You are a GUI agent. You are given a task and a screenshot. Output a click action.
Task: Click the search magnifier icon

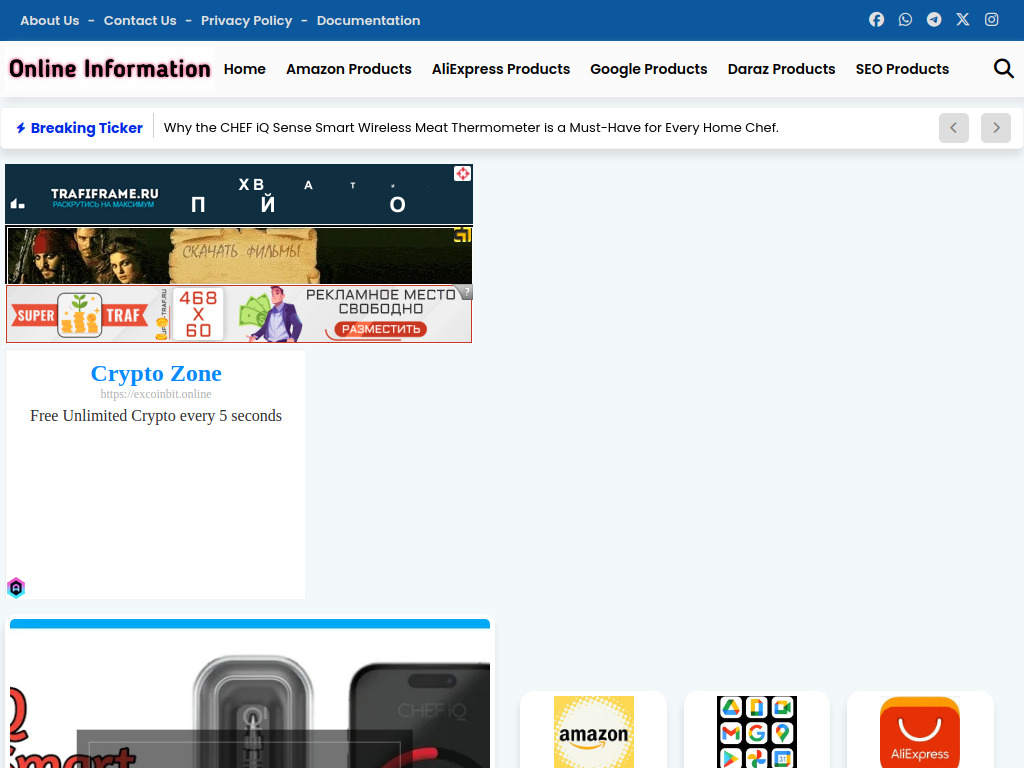click(x=1003, y=69)
